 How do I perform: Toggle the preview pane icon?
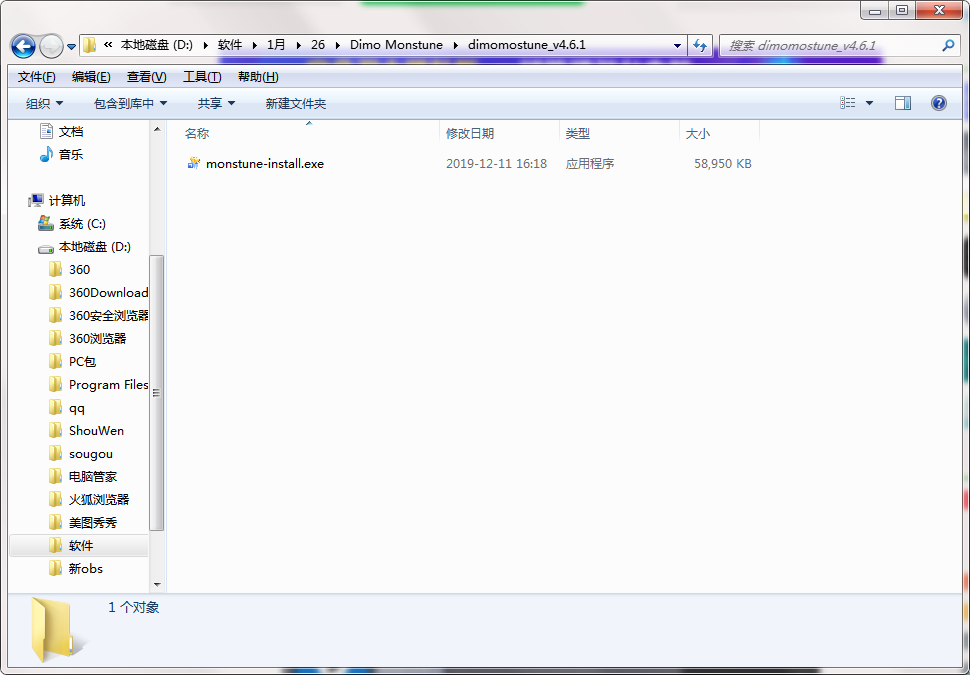(903, 103)
